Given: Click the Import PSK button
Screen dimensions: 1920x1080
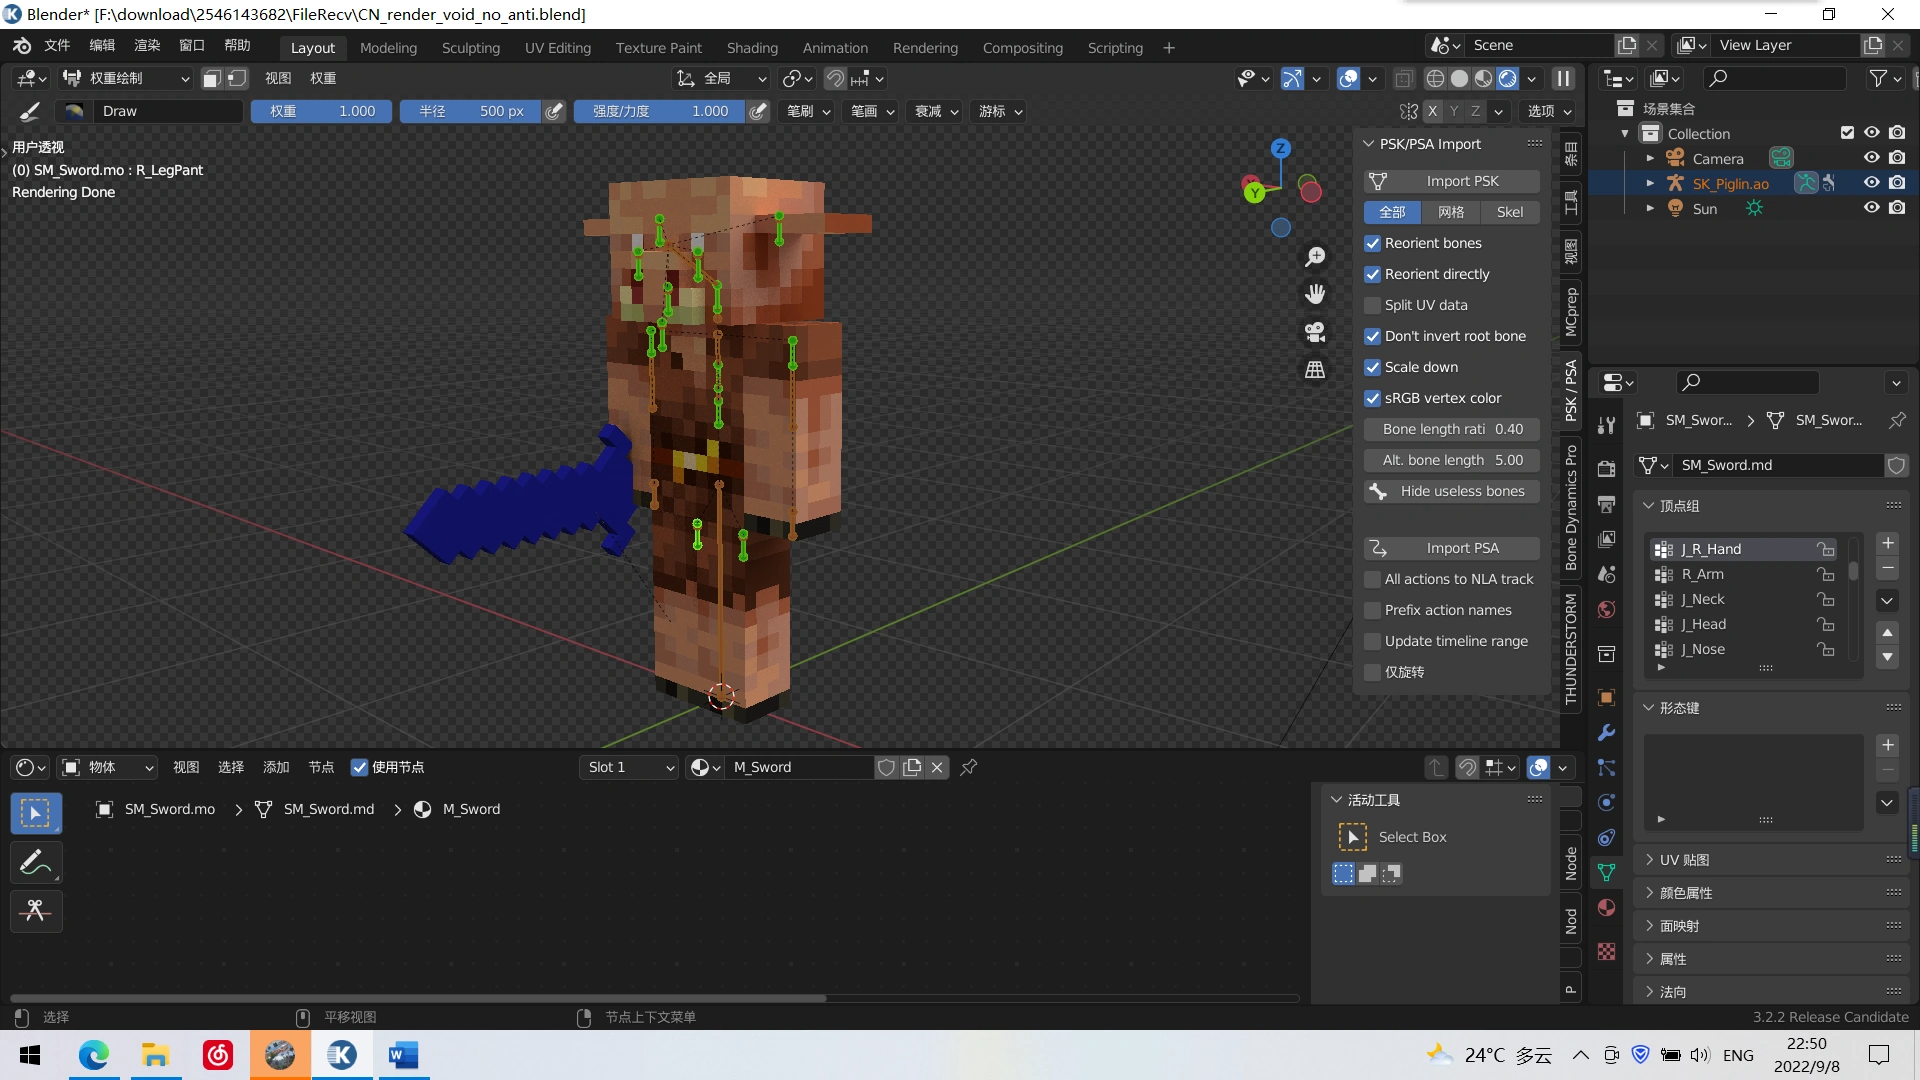Looking at the screenshot, I should click(1452, 181).
